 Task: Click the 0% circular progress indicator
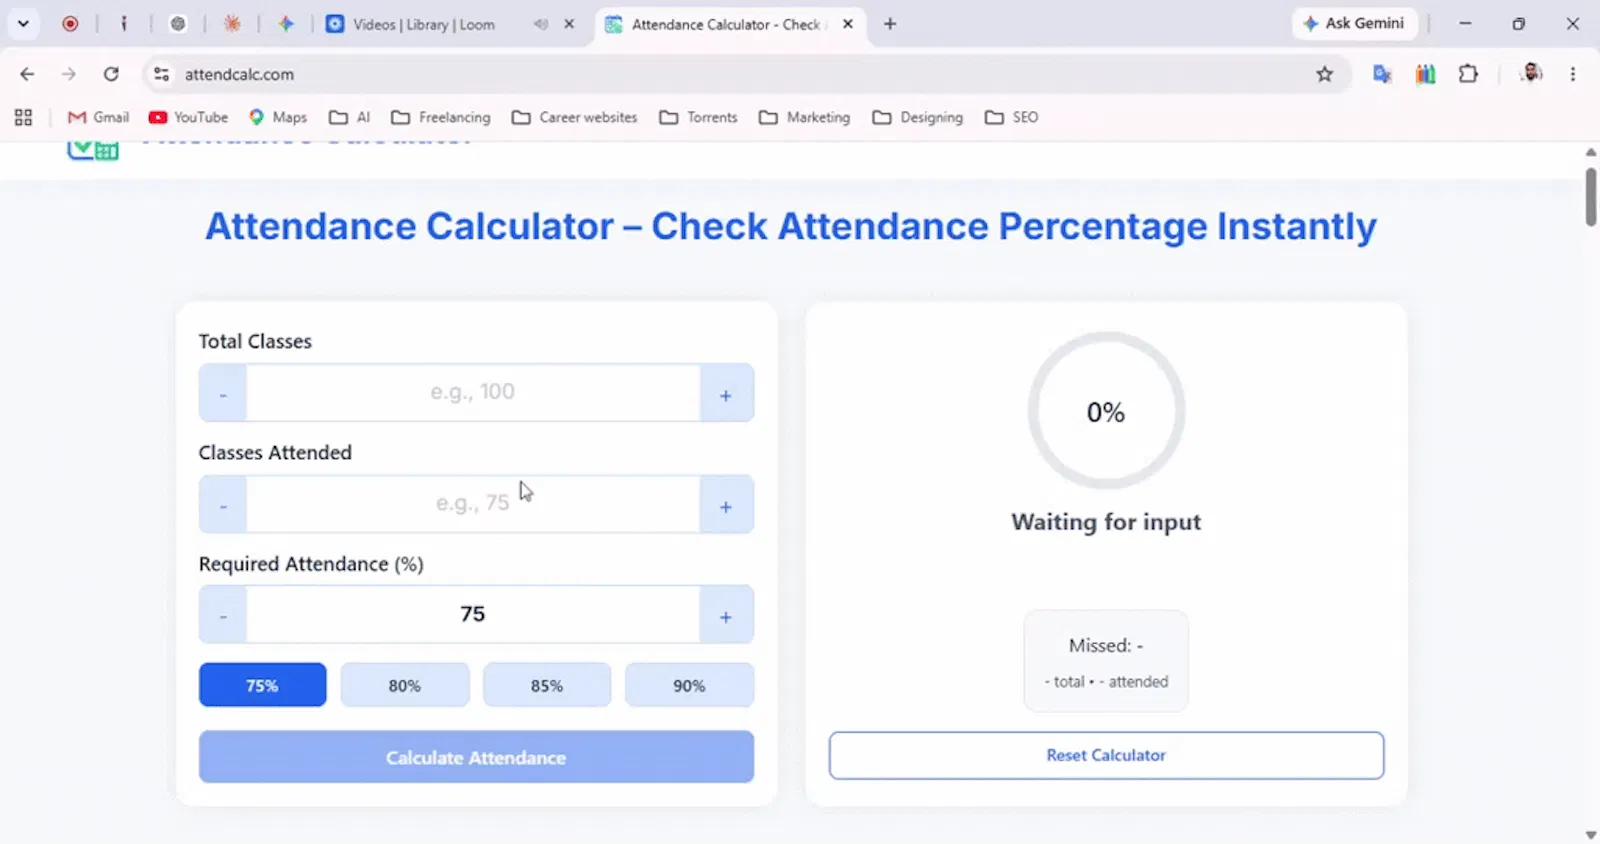coord(1106,411)
